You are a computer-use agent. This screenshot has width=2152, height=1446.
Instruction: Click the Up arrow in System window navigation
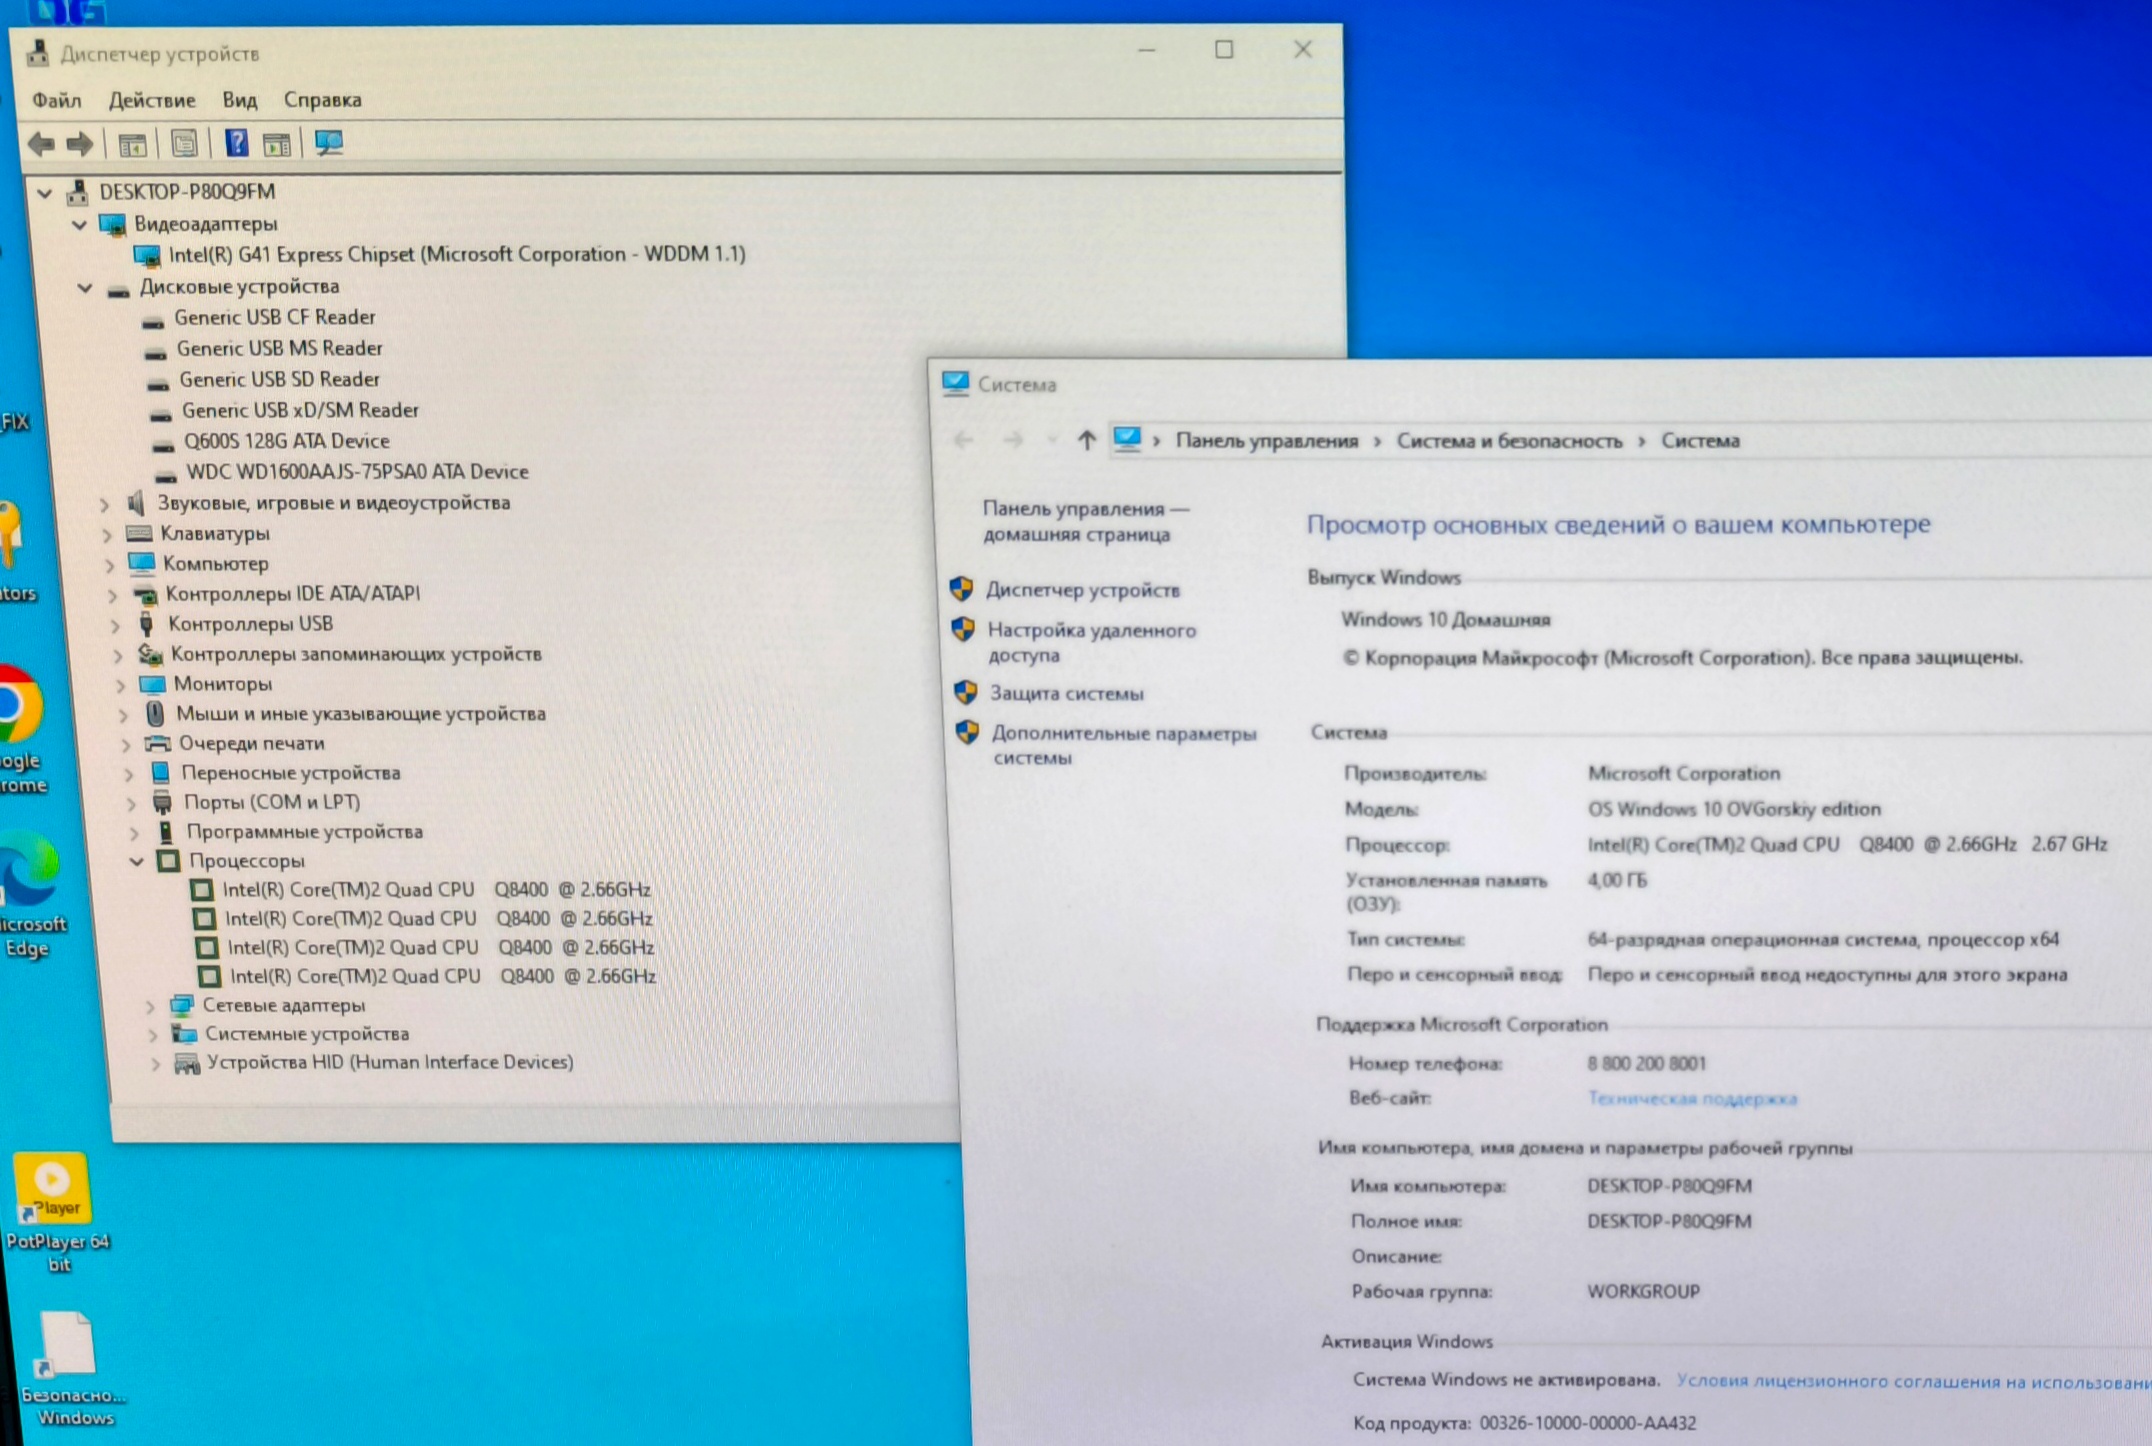1086,440
